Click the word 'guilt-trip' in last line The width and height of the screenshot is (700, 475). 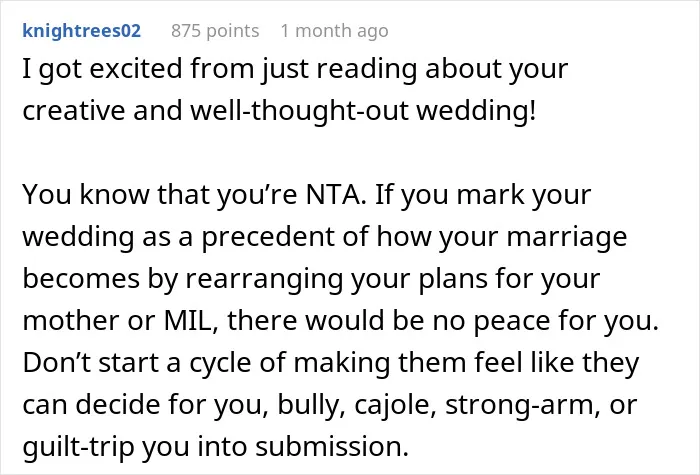click(x=78, y=447)
